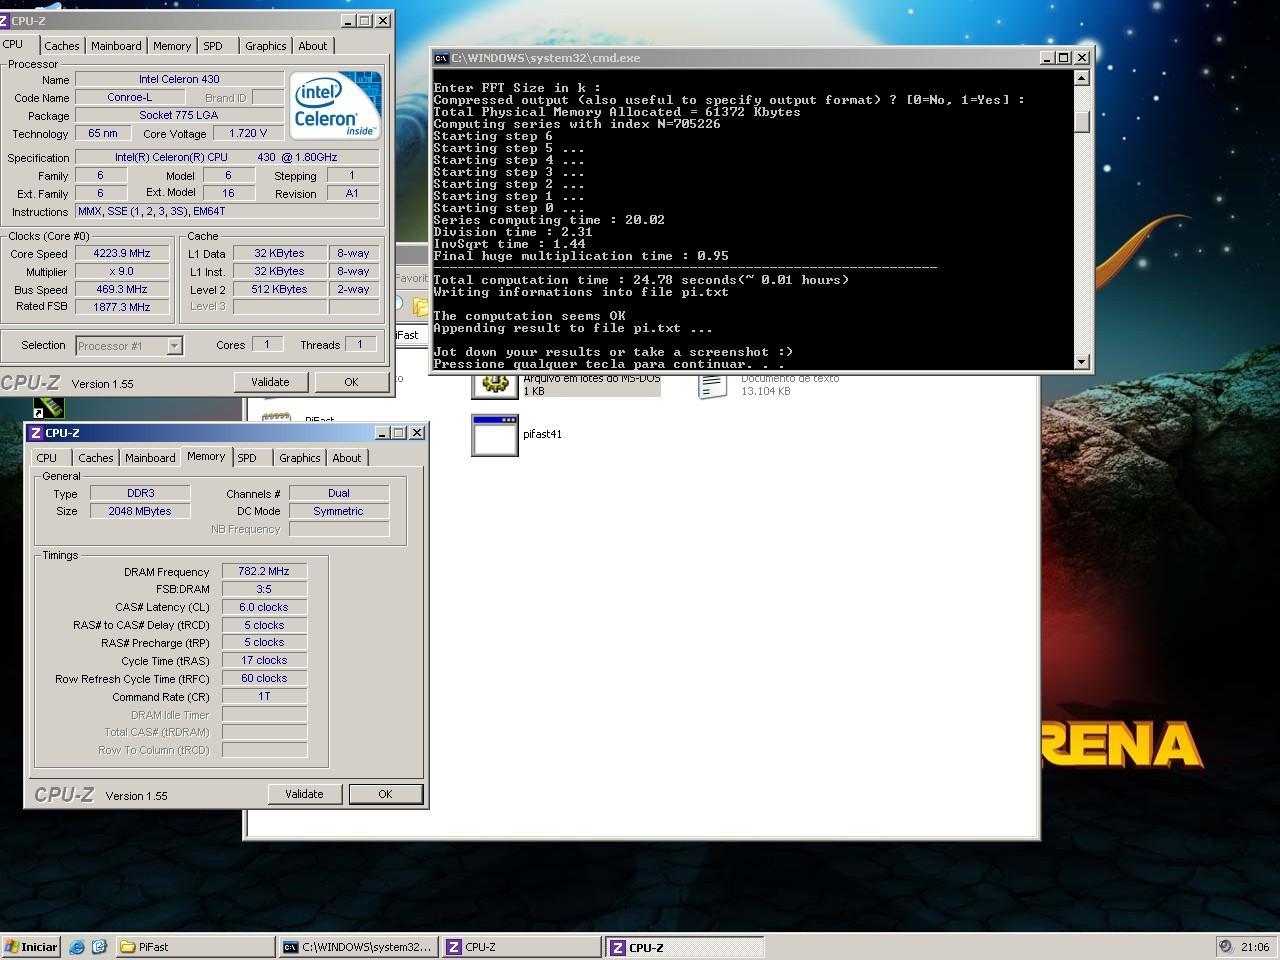Switch to first CPU-Z taskbar button

coord(521,947)
